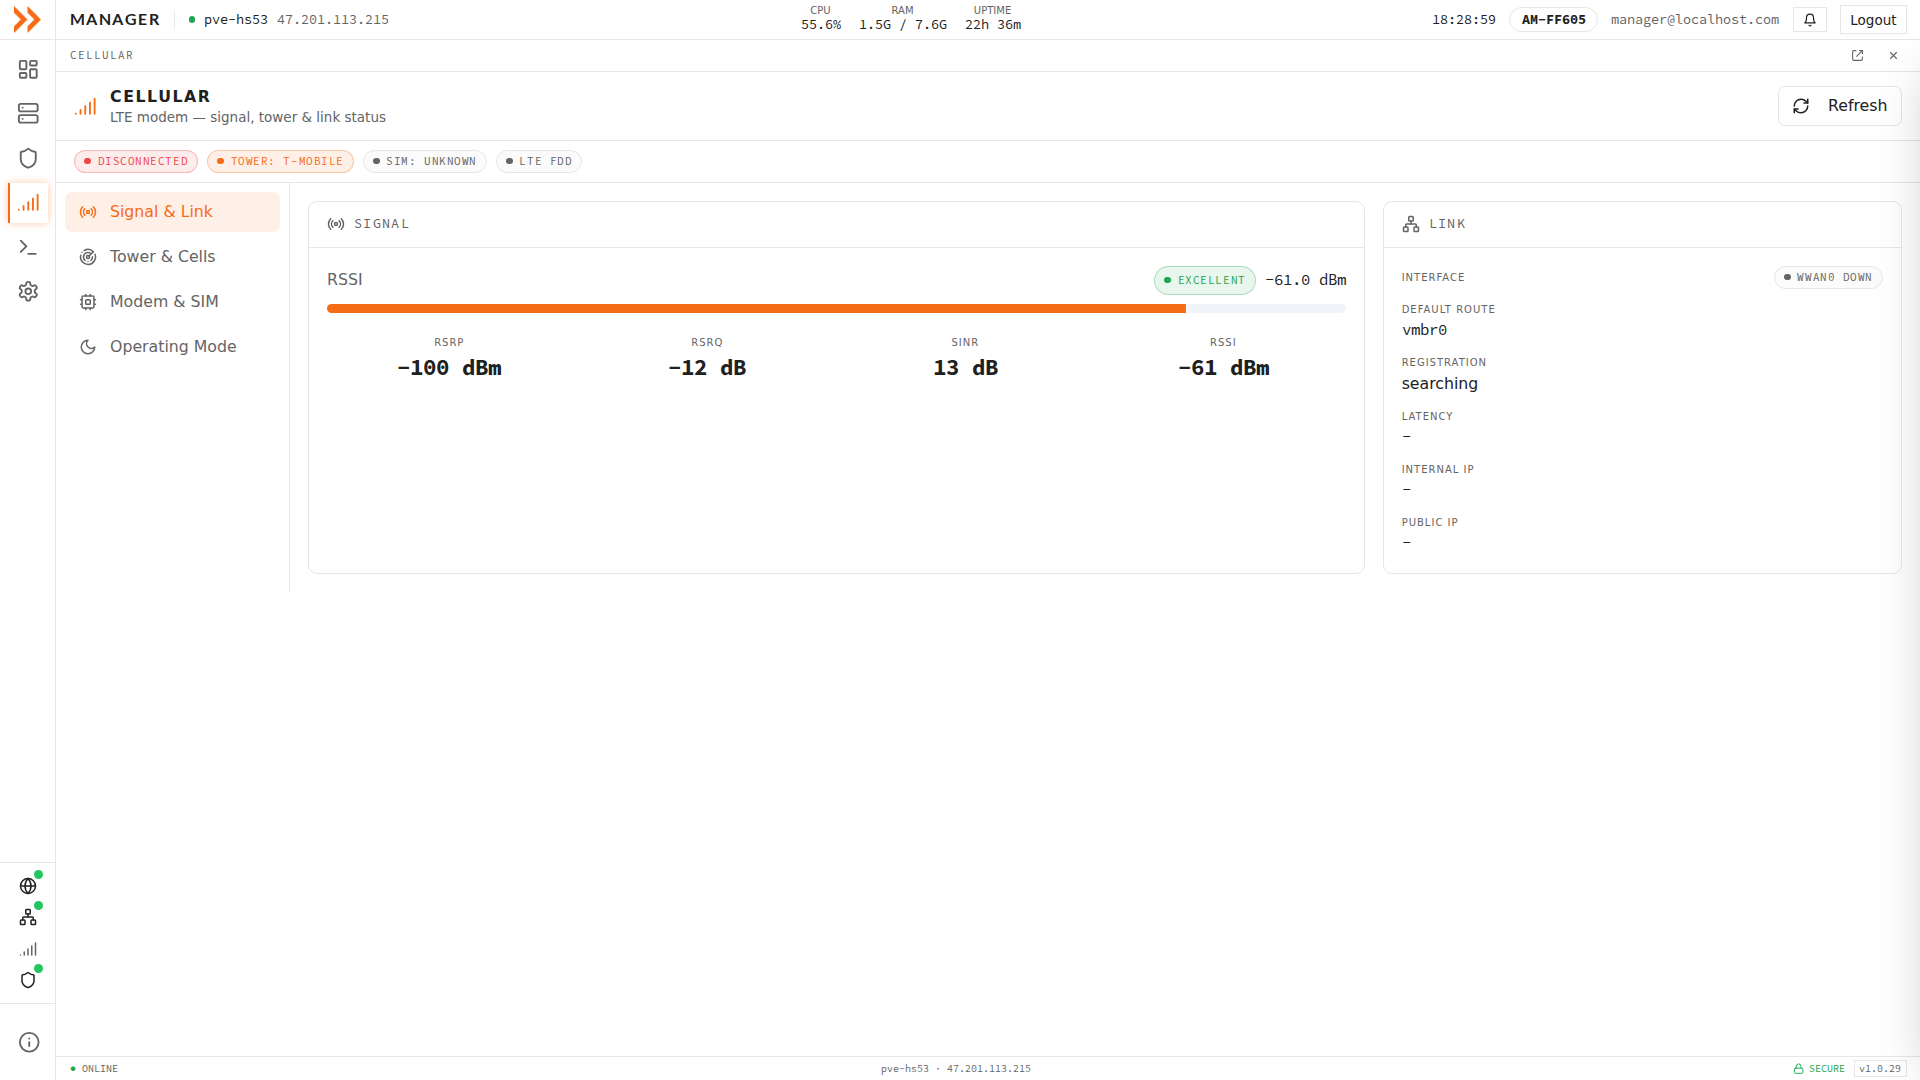The image size is (1920, 1080).
Task: Click the cellular bars icon beside CELLULAR title
Action: pyautogui.click(x=85, y=106)
